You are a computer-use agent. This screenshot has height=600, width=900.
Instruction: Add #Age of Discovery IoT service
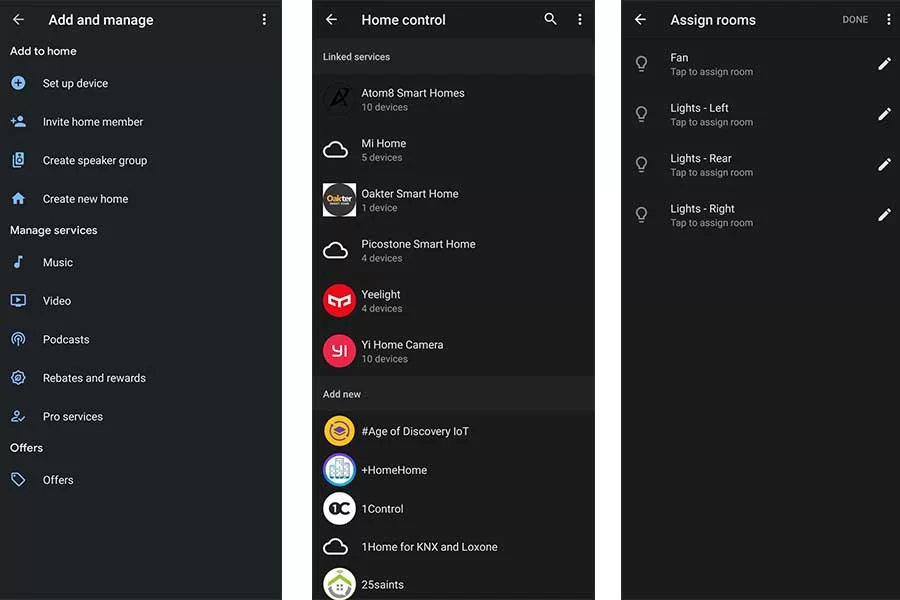[453, 431]
